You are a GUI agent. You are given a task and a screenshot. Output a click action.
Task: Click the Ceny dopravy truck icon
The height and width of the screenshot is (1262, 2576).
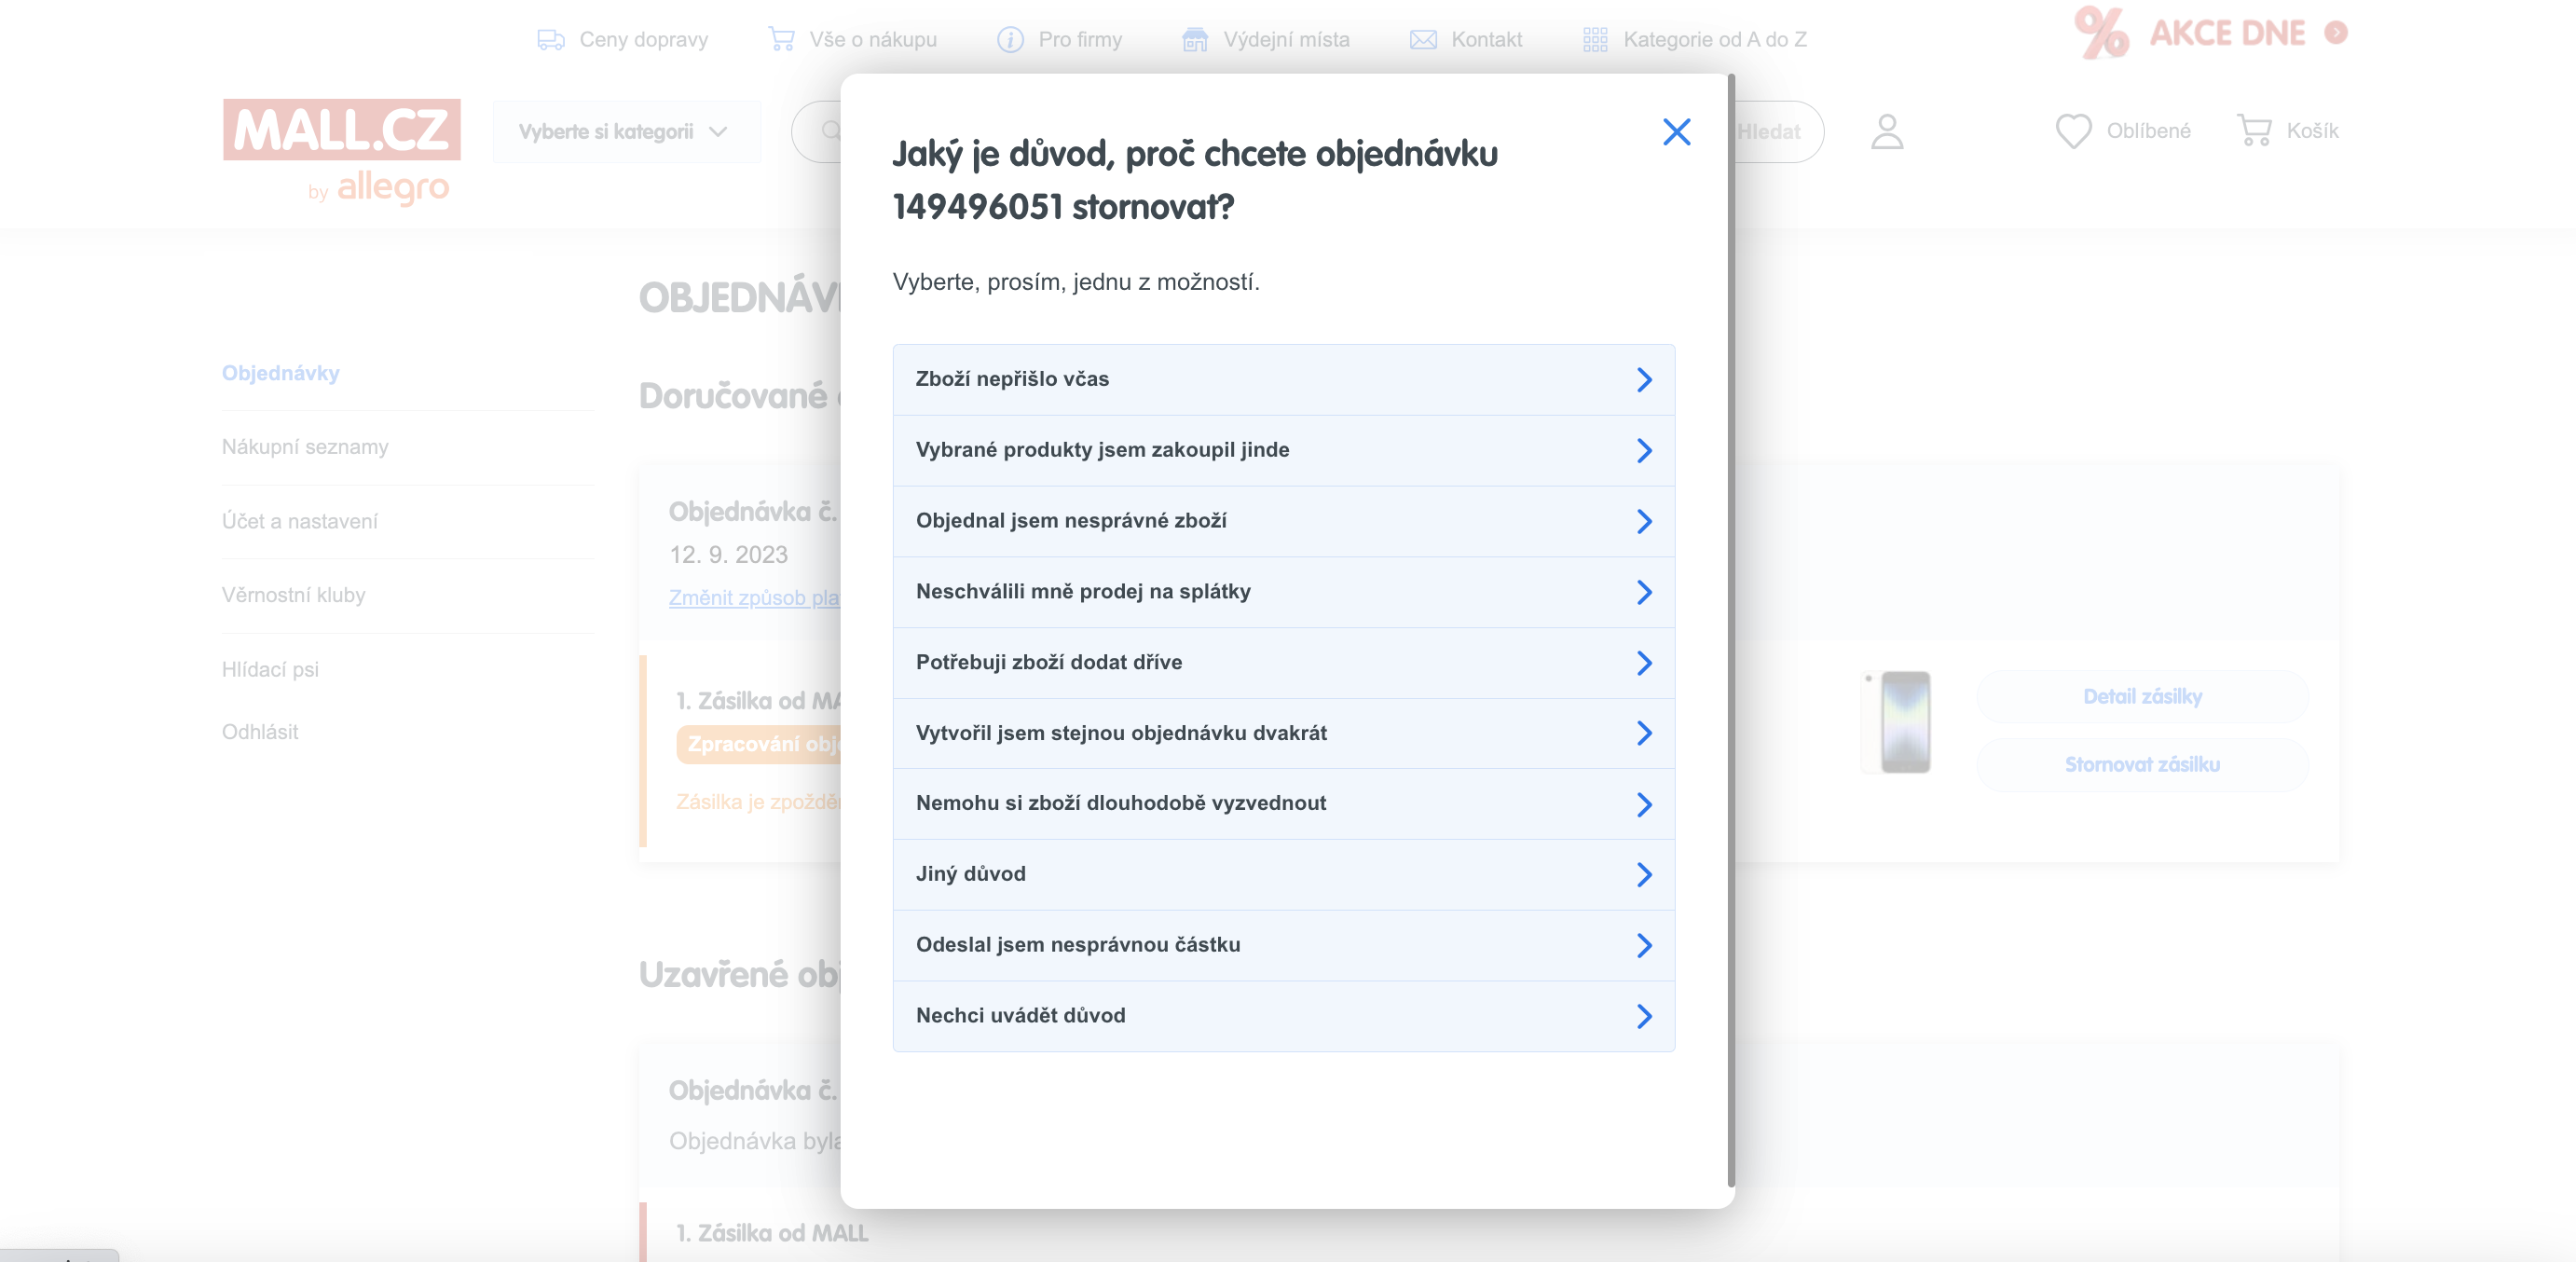[x=550, y=40]
